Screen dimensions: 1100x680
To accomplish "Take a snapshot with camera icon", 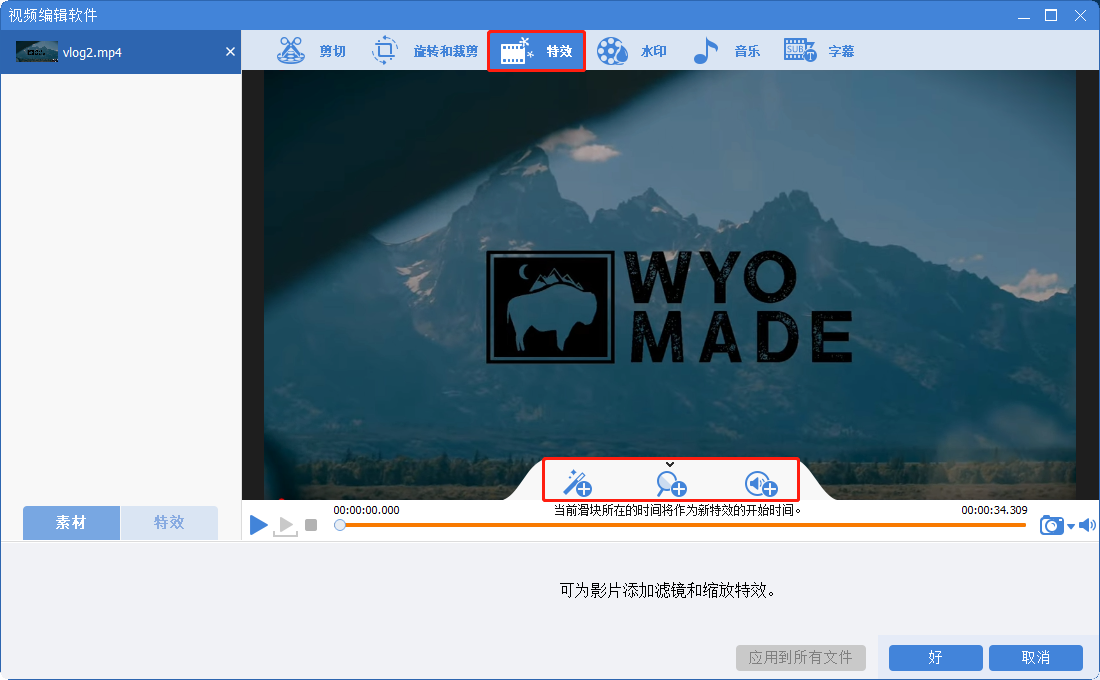I will 1051,525.
